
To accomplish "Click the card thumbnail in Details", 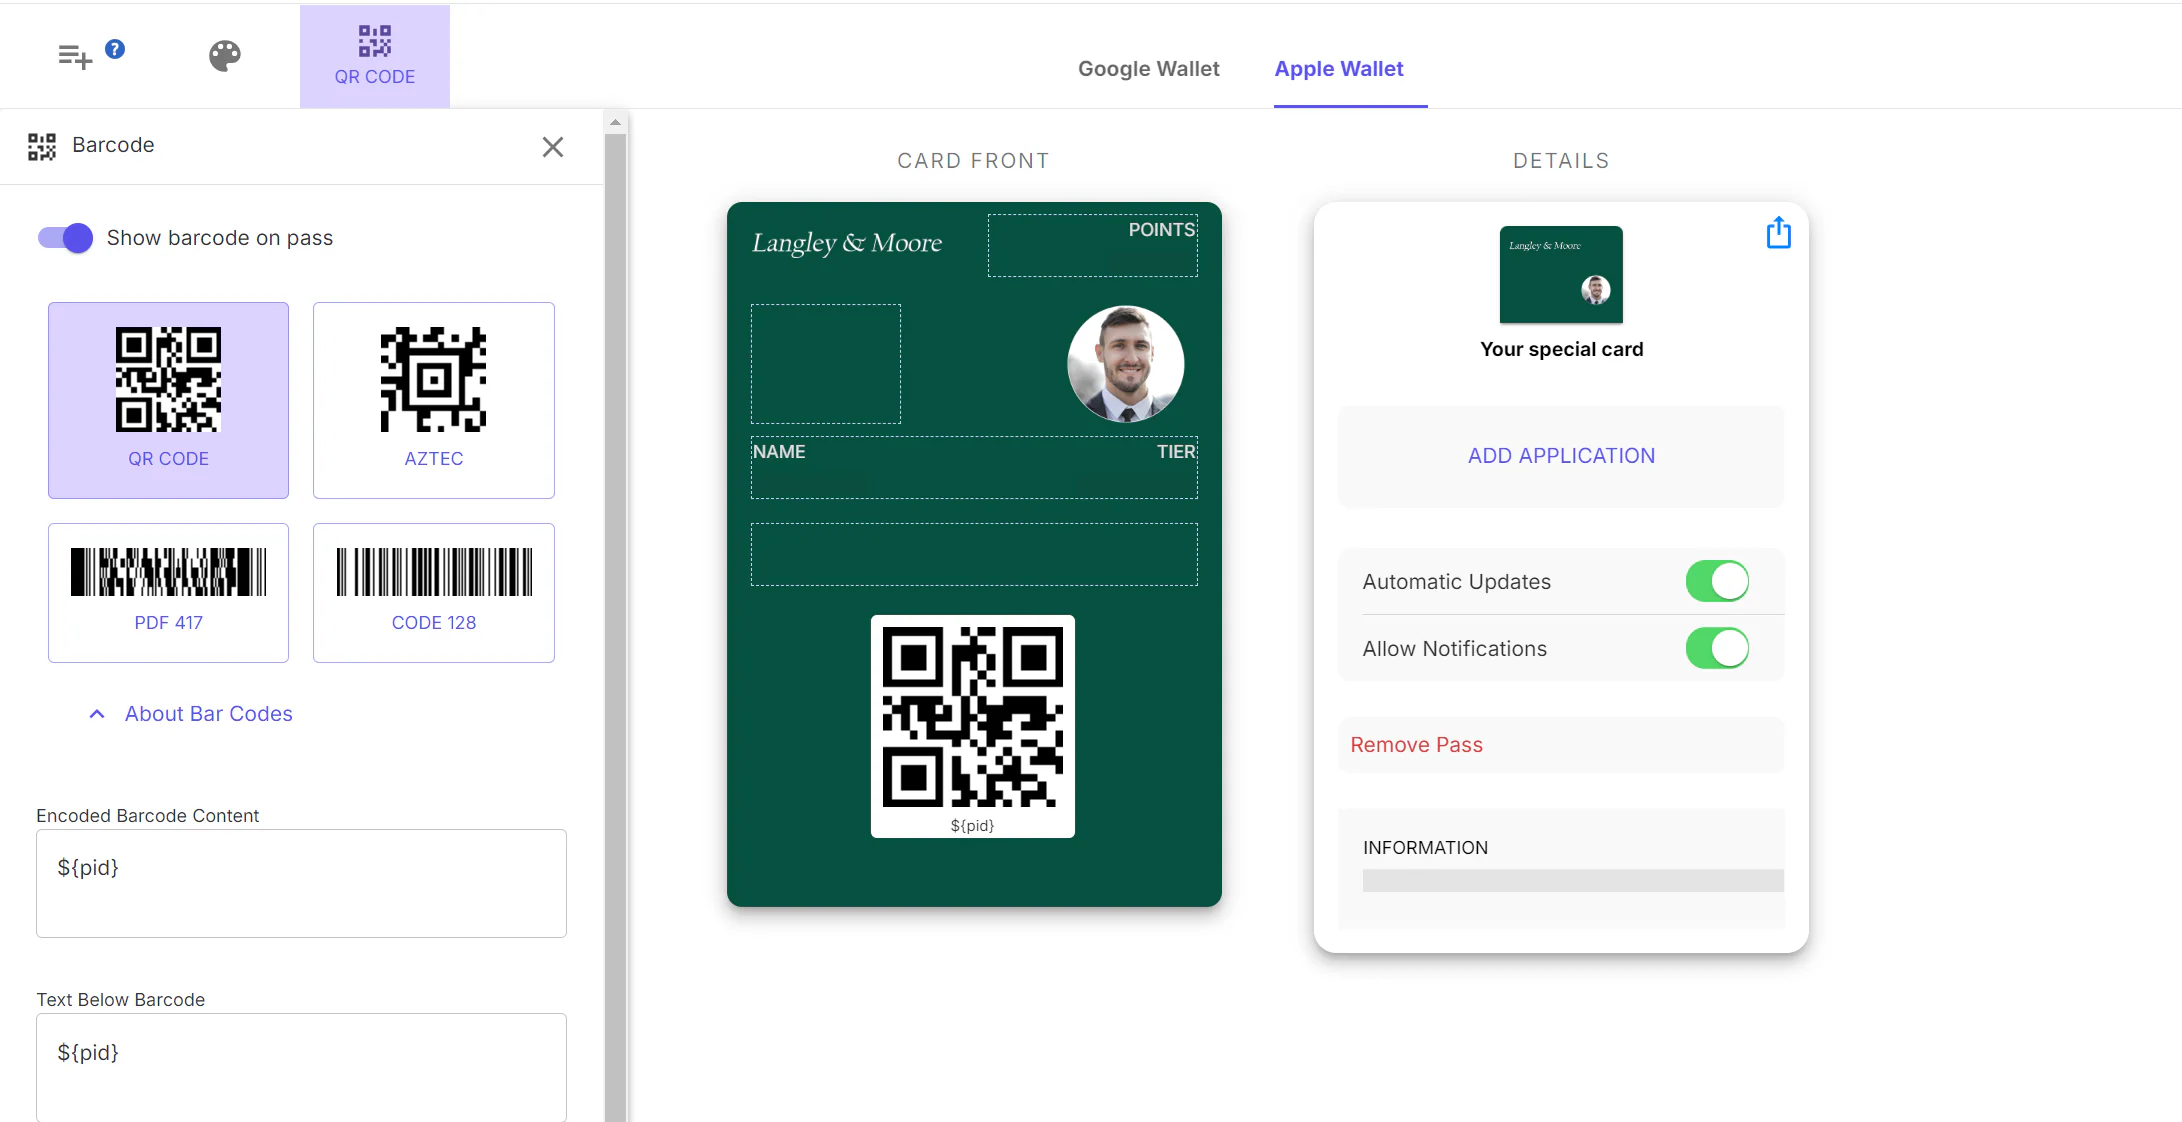I will 1561,275.
